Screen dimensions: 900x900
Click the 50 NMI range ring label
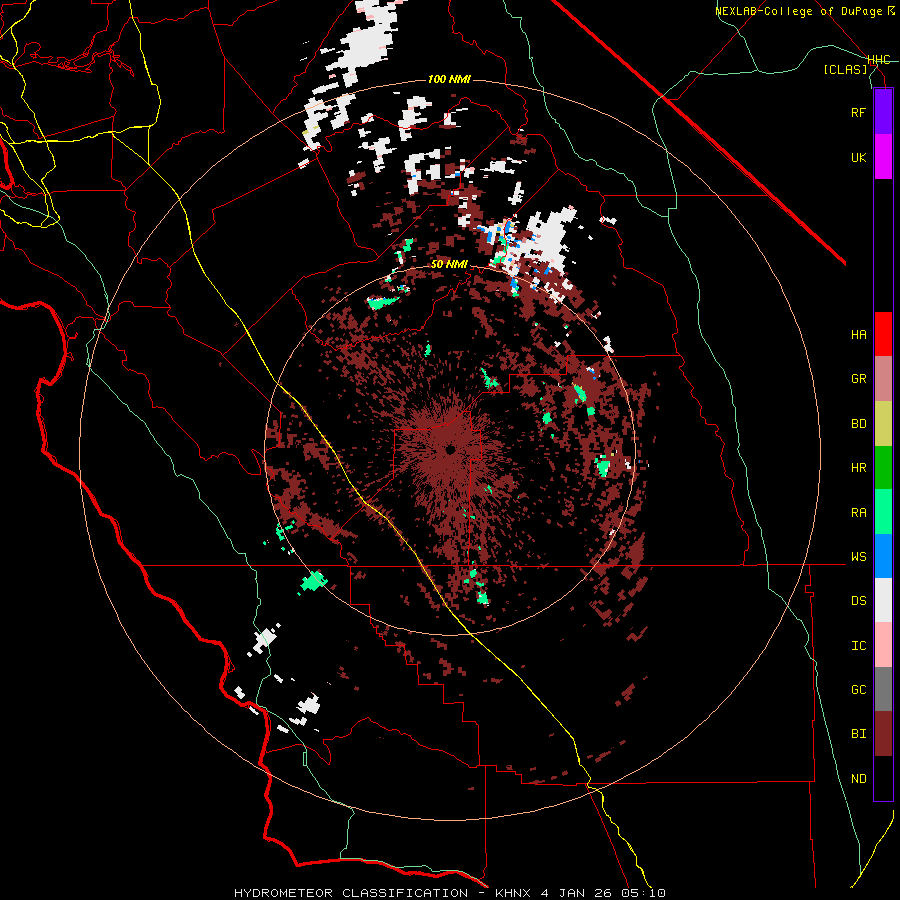tap(449, 265)
